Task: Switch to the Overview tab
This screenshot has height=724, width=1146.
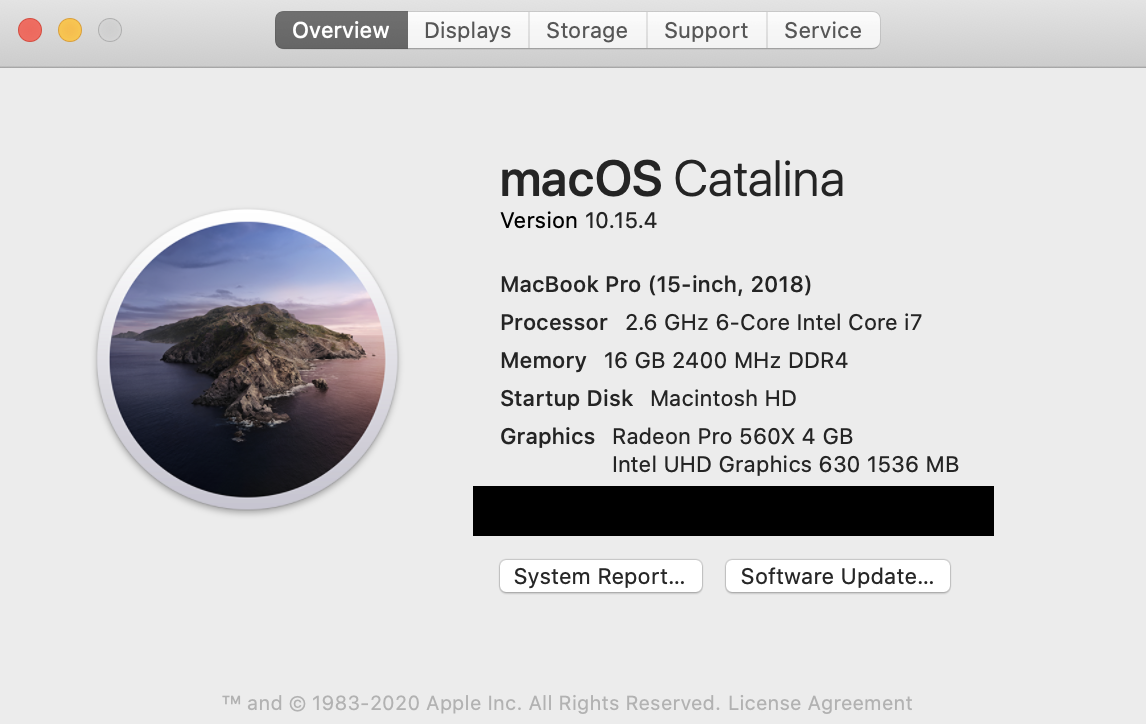Action: point(341,30)
